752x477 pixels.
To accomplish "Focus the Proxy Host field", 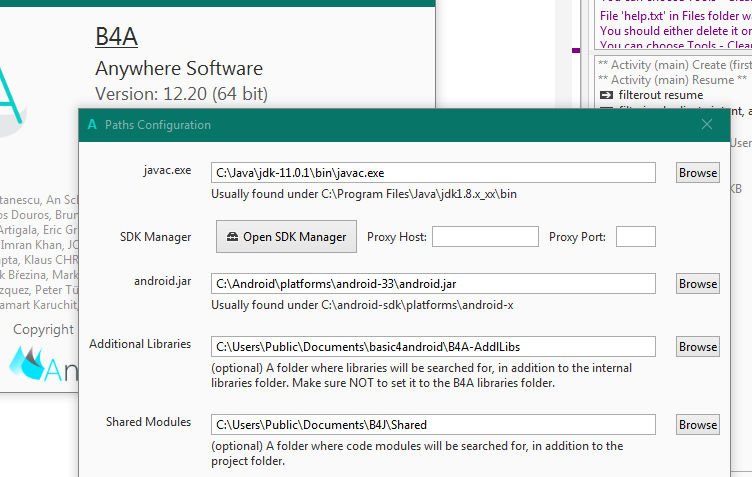I will click(x=485, y=236).
